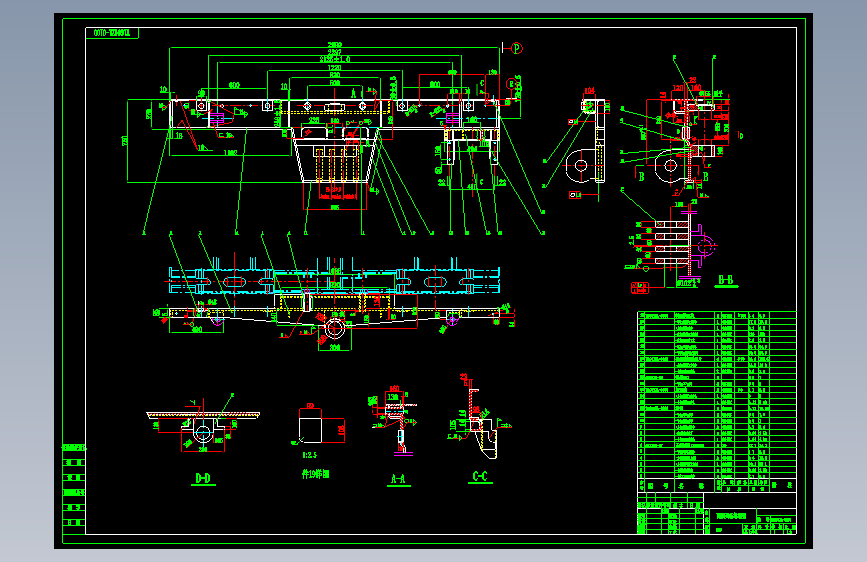The width and height of the screenshot is (867, 562).
Task: Click the circled P datum symbol
Action: pyautogui.click(x=517, y=48)
